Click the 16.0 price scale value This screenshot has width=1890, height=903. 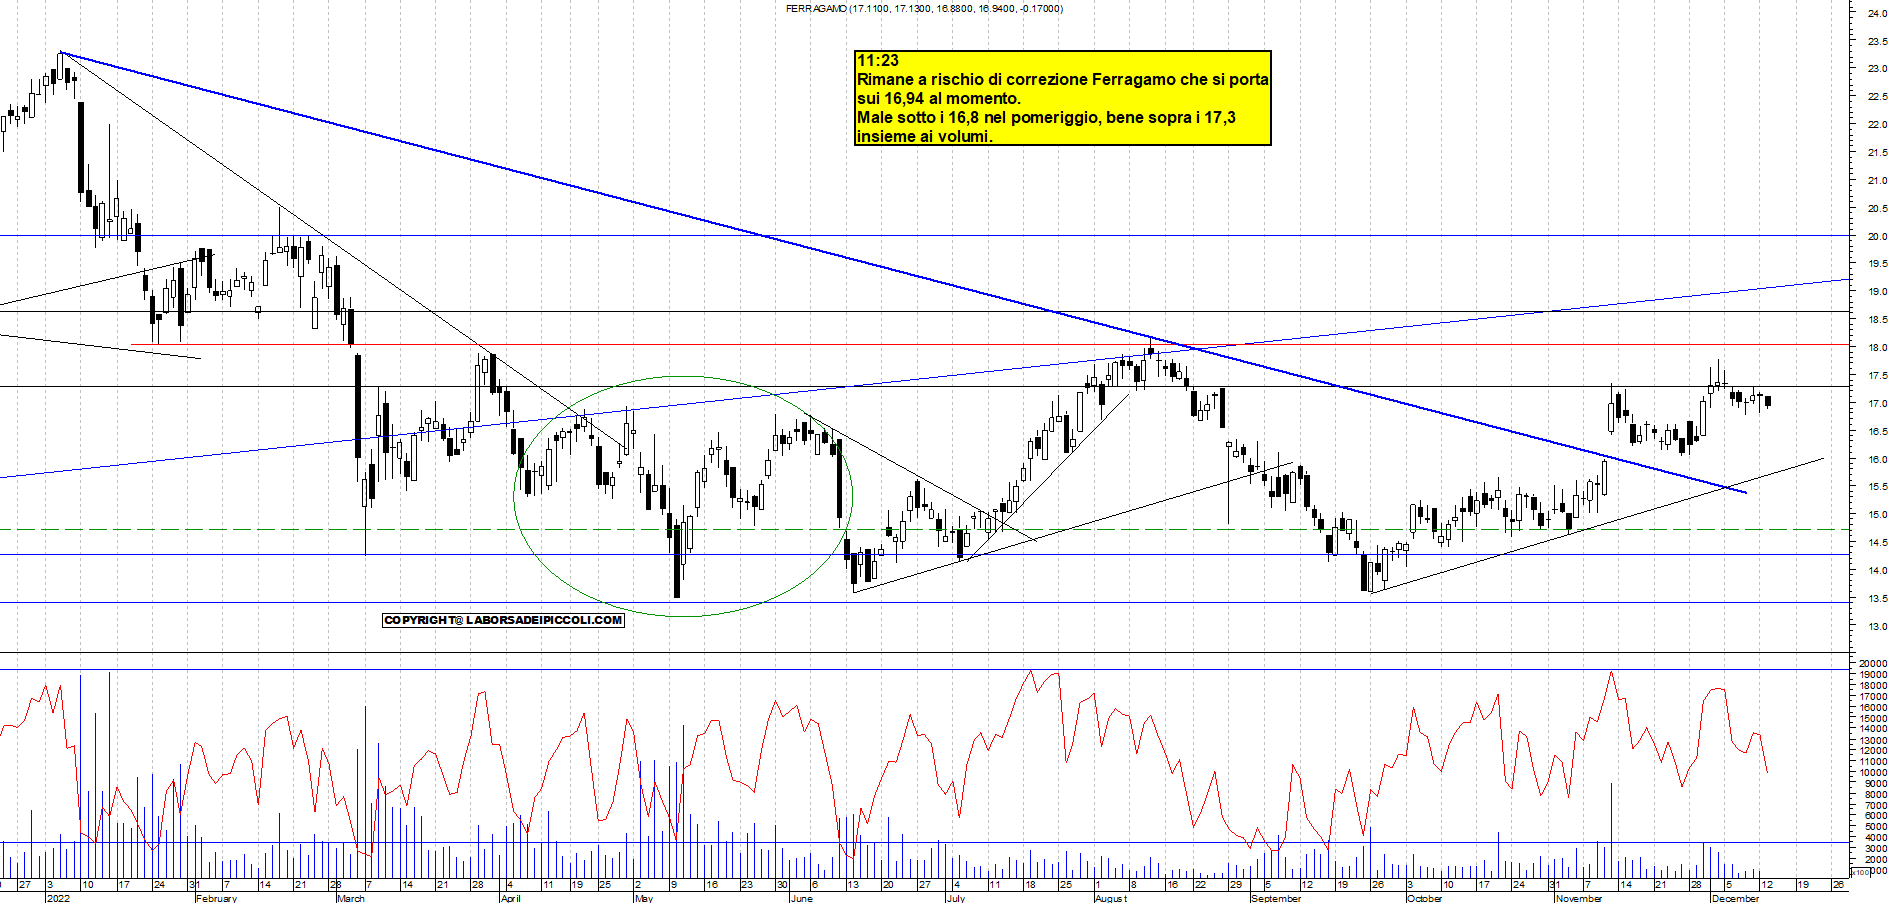pyautogui.click(x=1877, y=460)
